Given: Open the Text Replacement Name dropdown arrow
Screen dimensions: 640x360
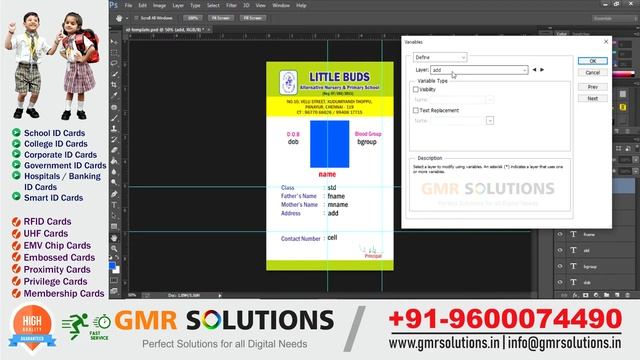Looking at the screenshot, I should pyautogui.click(x=490, y=120).
